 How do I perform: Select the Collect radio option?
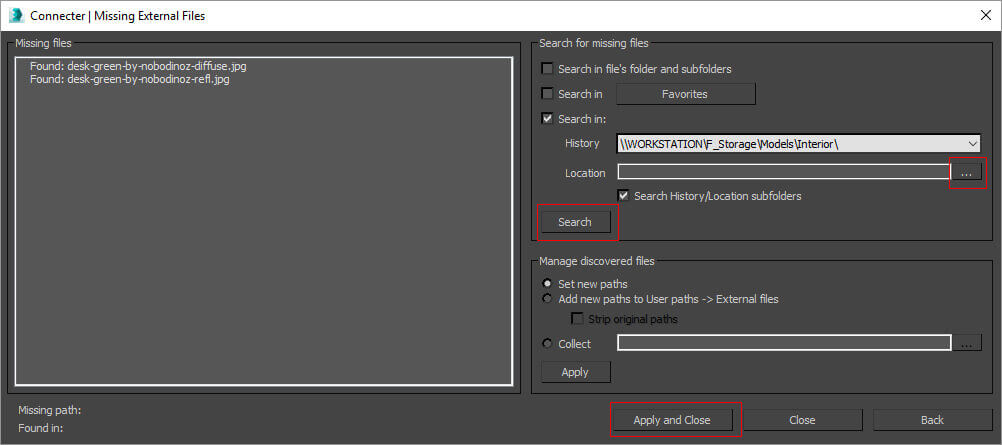pyautogui.click(x=547, y=343)
